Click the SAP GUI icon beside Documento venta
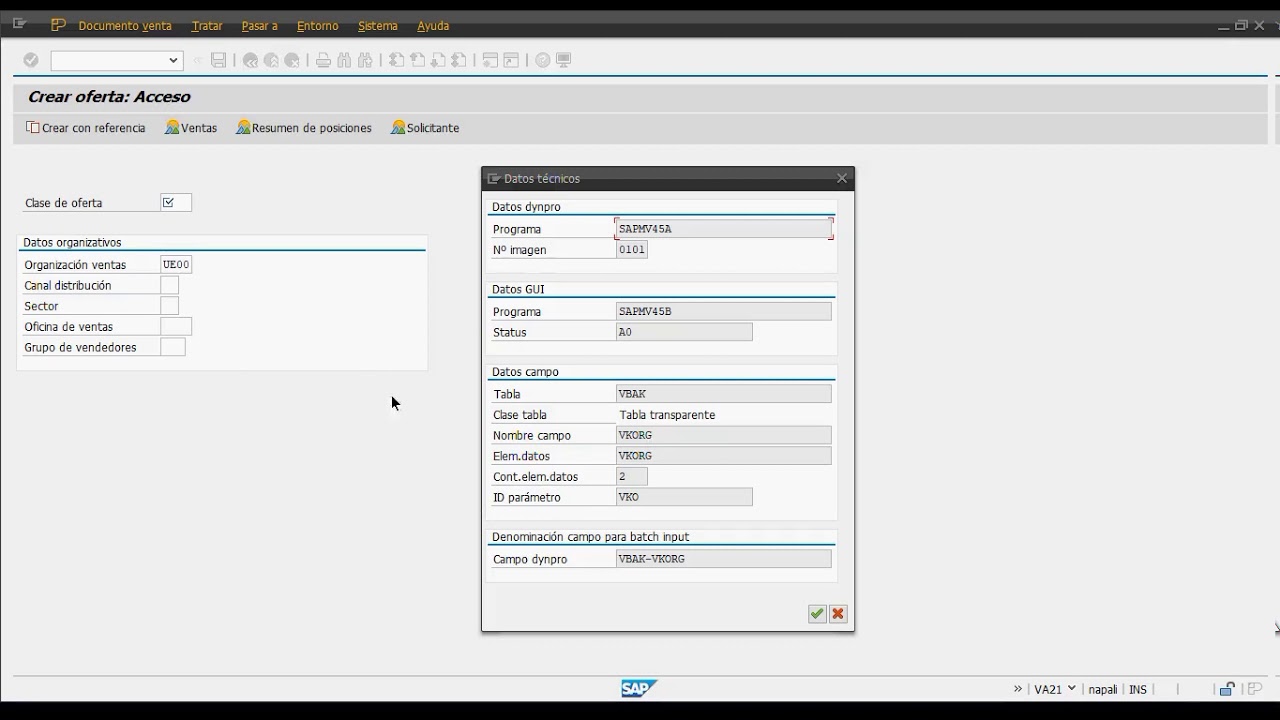The image size is (1280, 720). 58,25
